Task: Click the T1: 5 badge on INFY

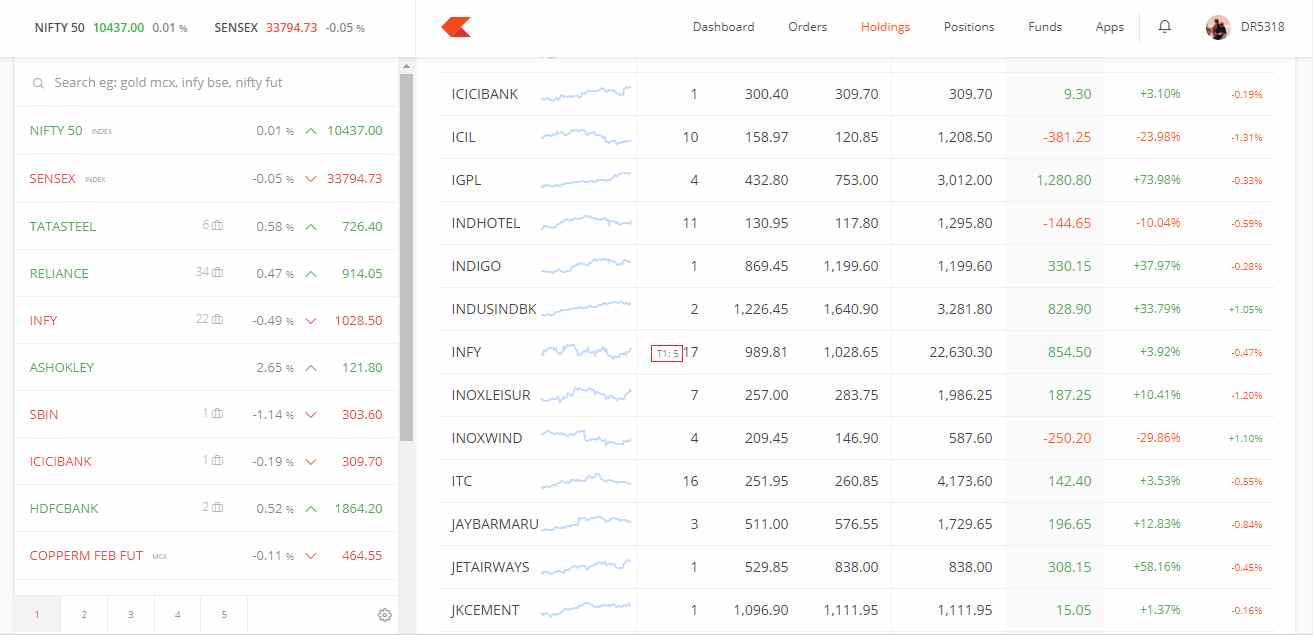Action: (666, 353)
